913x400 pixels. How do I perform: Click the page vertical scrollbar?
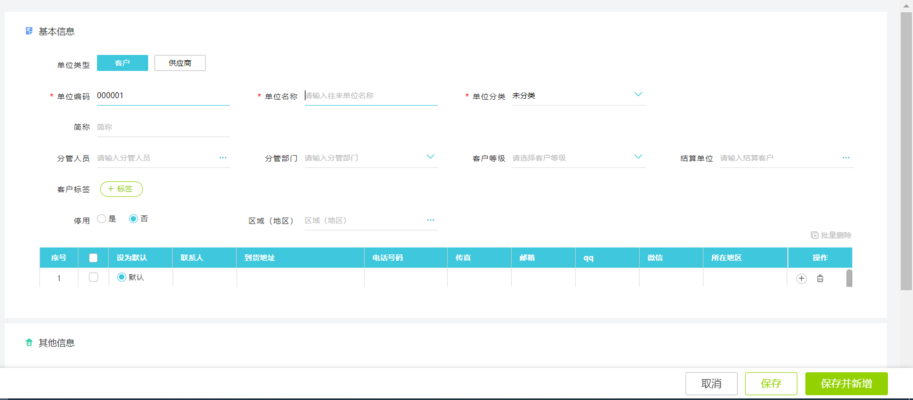click(x=907, y=150)
